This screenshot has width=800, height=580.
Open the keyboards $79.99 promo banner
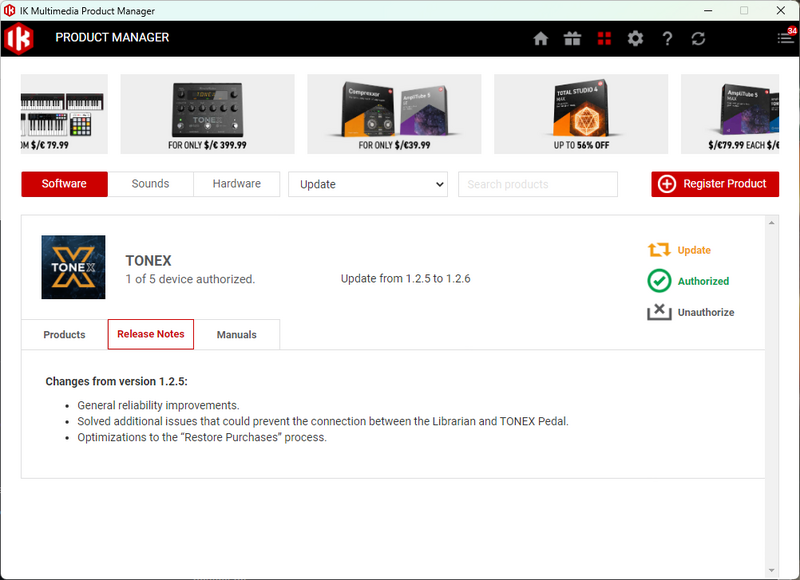[64, 114]
